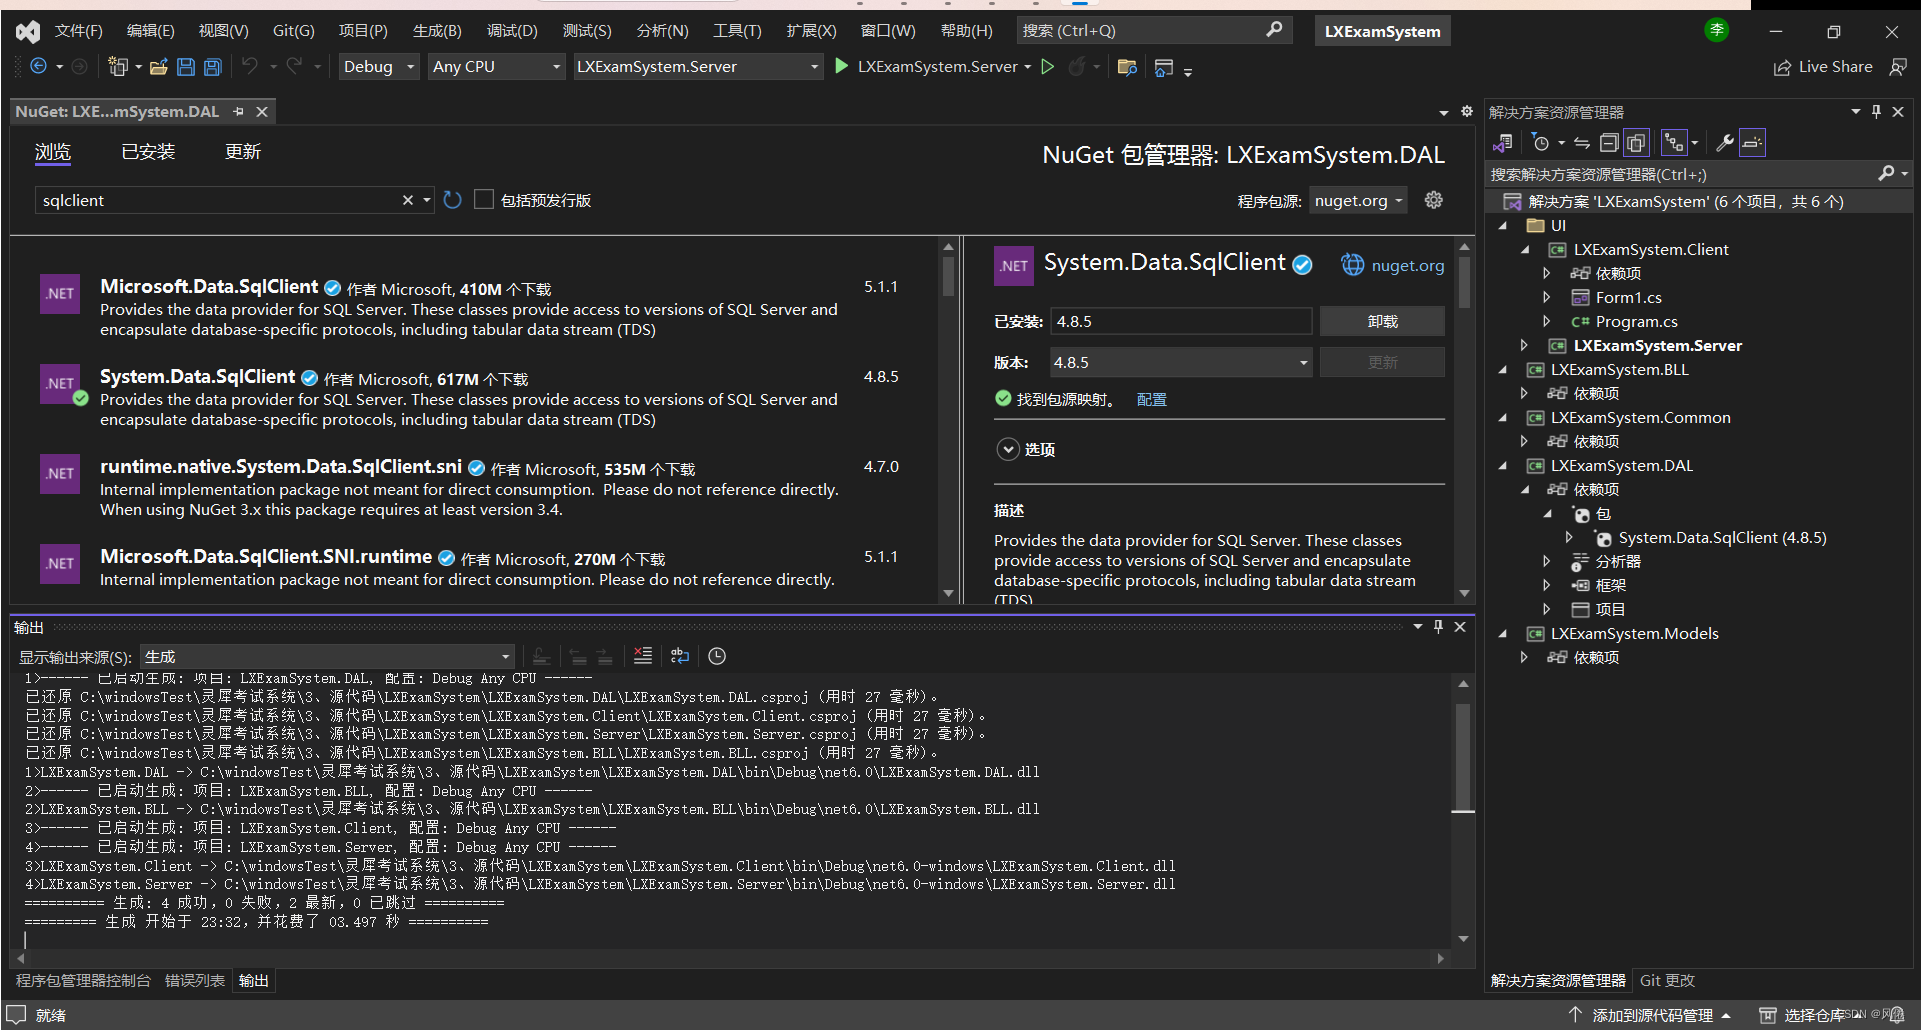Toggle Show All Files in Solution Explorer
Screen dimensions: 1921x1030
click(x=1636, y=144)
